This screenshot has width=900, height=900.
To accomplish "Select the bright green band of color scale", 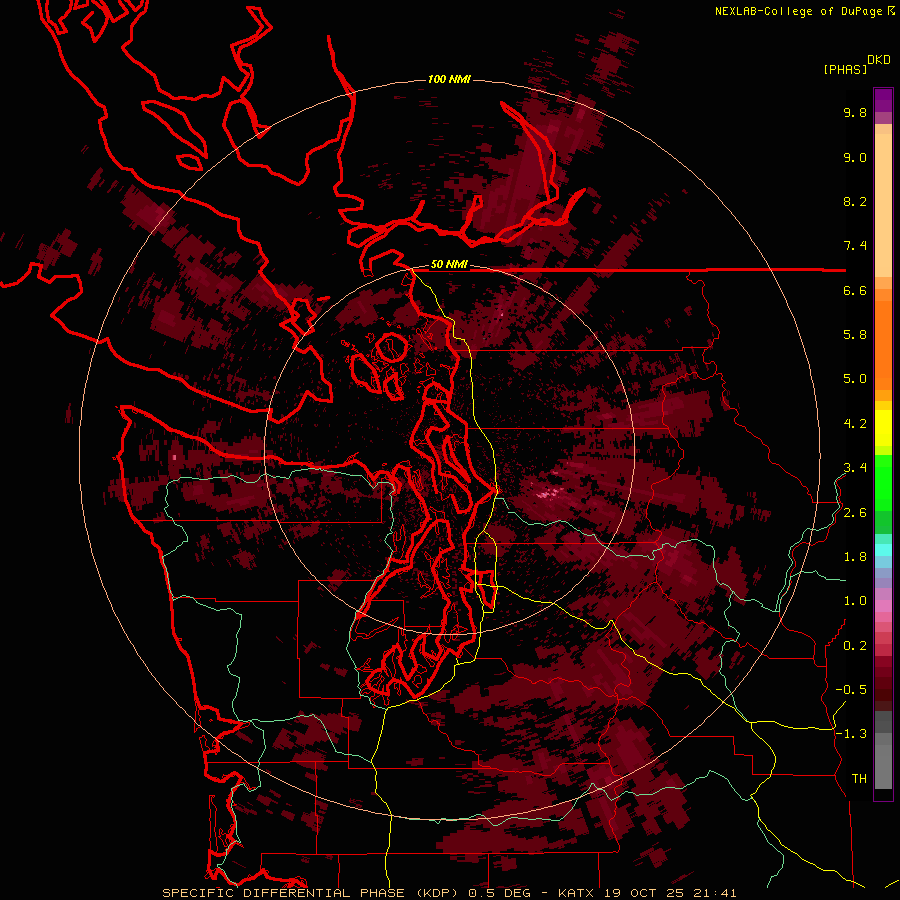I will tap(883, 482).
